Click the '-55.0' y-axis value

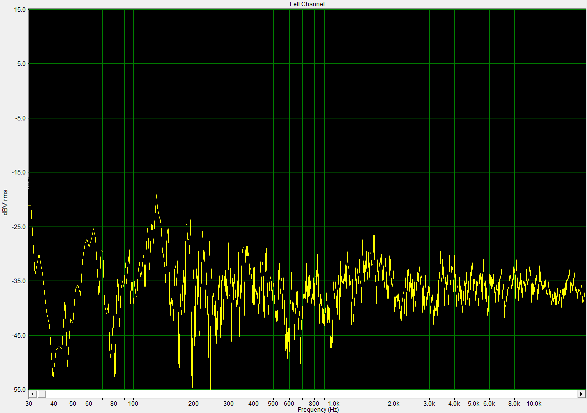tap(21, 390)
